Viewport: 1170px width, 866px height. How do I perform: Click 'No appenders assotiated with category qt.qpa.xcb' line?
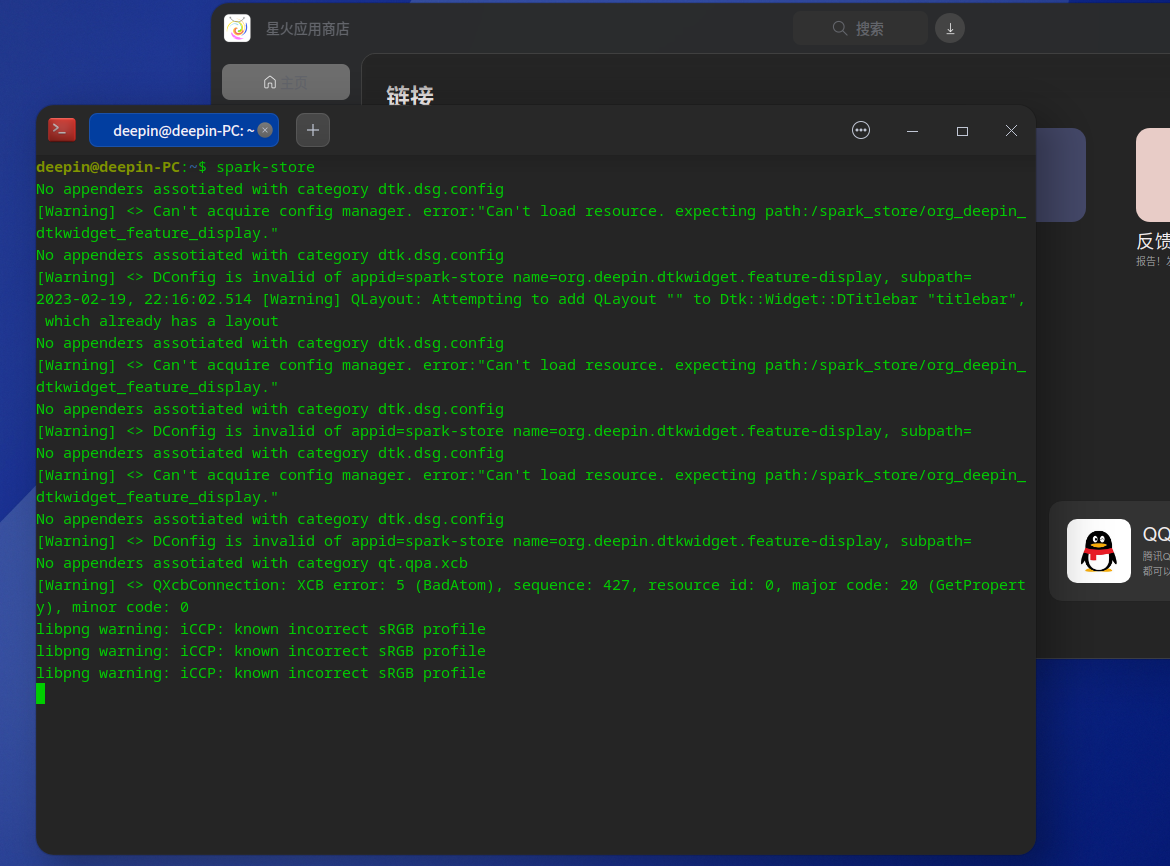[252, 563]
